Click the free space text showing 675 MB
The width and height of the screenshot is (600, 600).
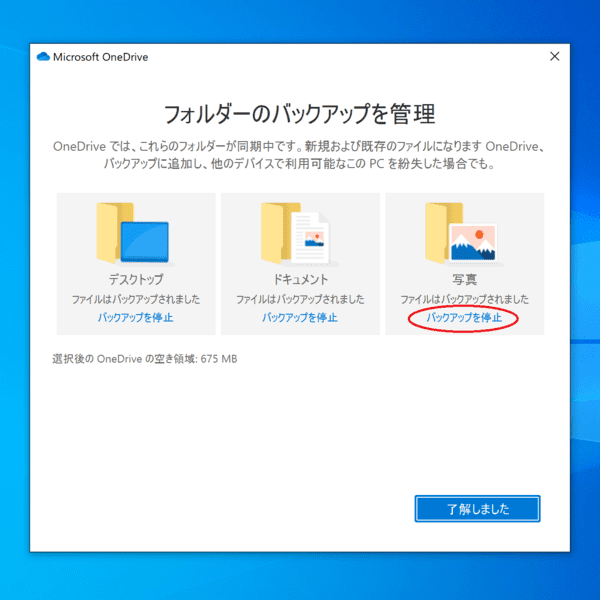[145, 359]
